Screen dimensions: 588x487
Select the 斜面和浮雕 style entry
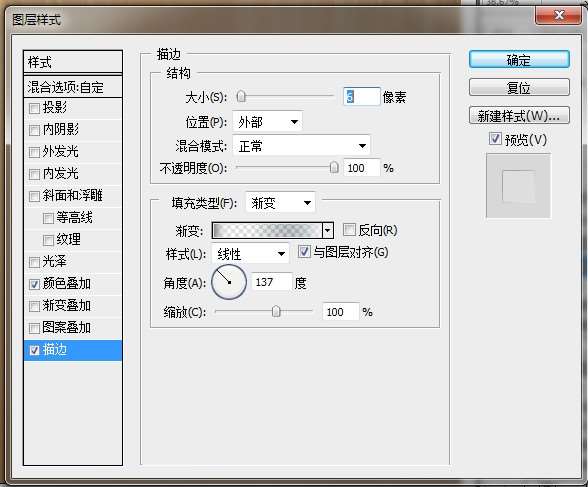[73, 196]
